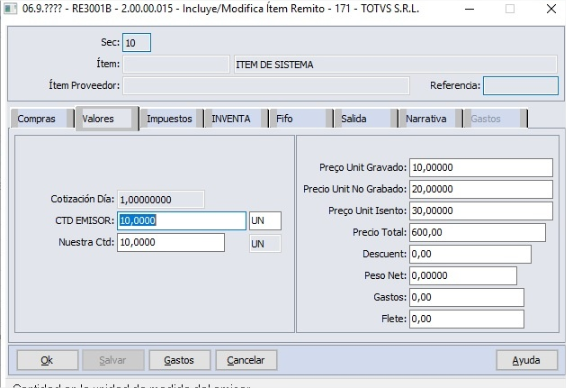
Task: Edit the Preço Unit Isento field
Action: point(481,211)
